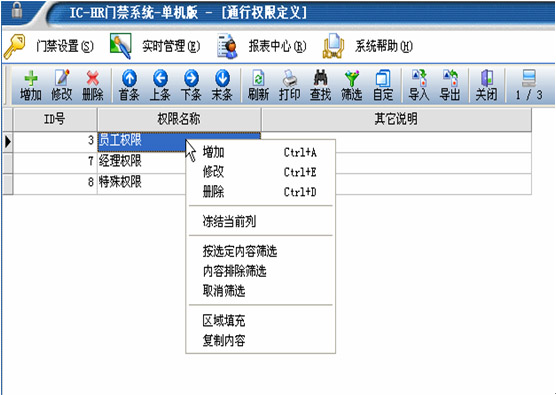Click ID cell with value 8

tap(55, 183)
